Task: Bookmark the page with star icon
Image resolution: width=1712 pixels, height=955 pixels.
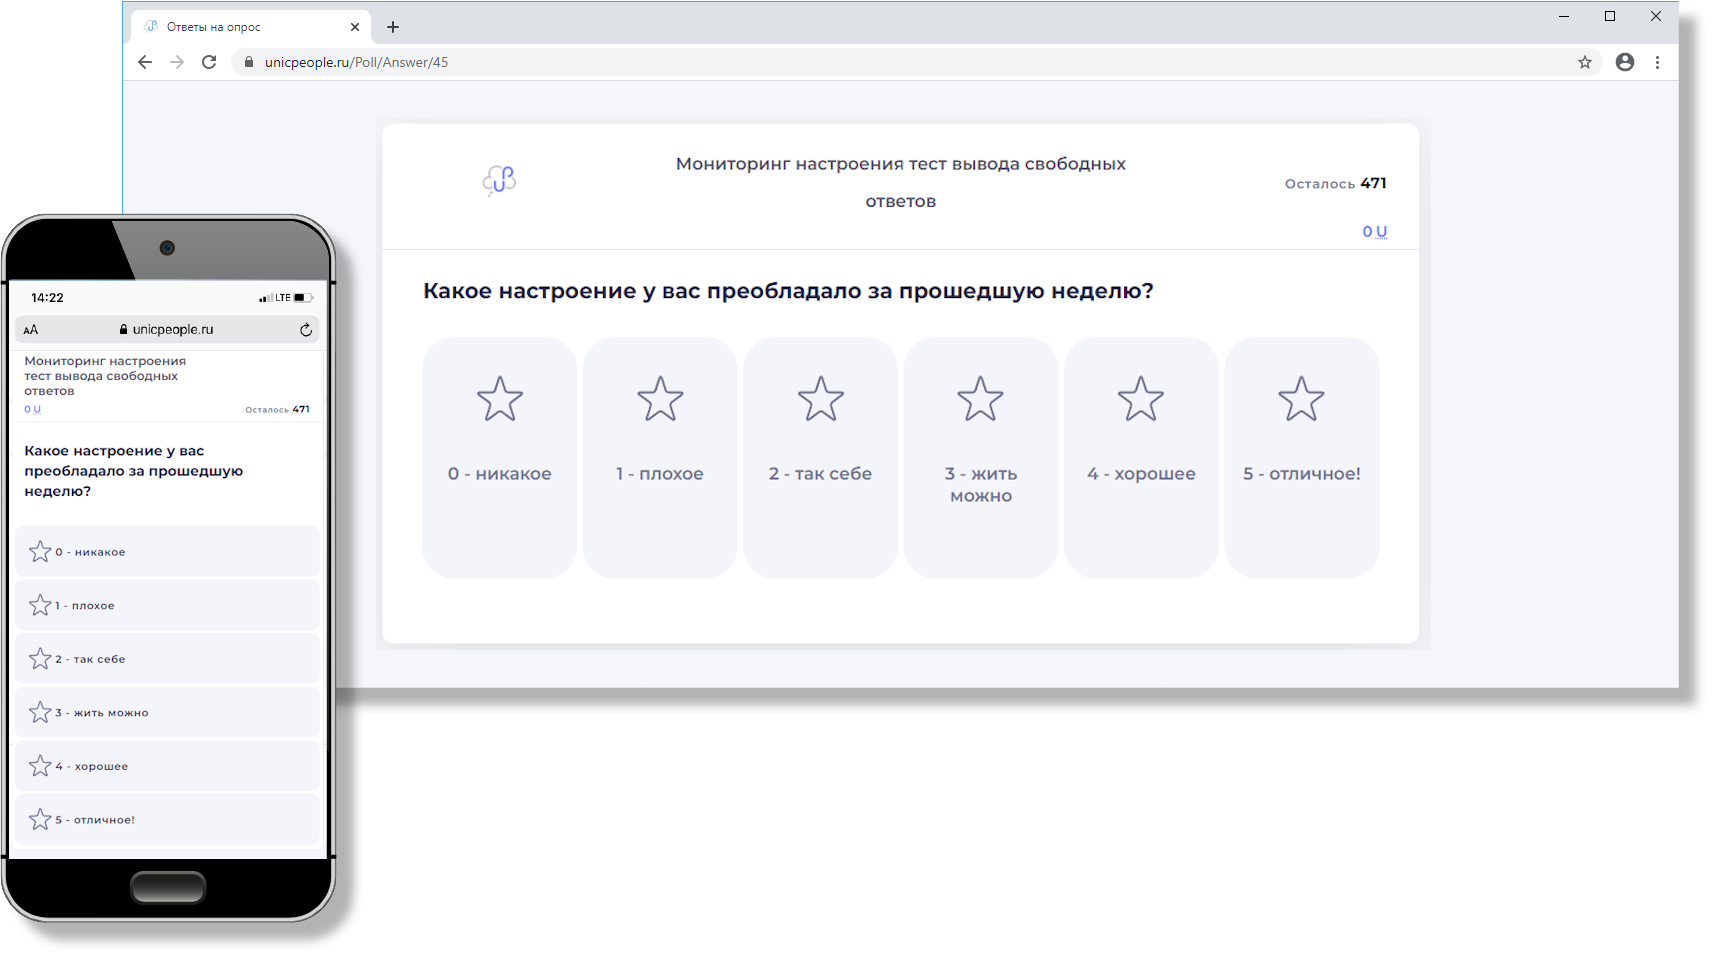Action: (1585, 62)
